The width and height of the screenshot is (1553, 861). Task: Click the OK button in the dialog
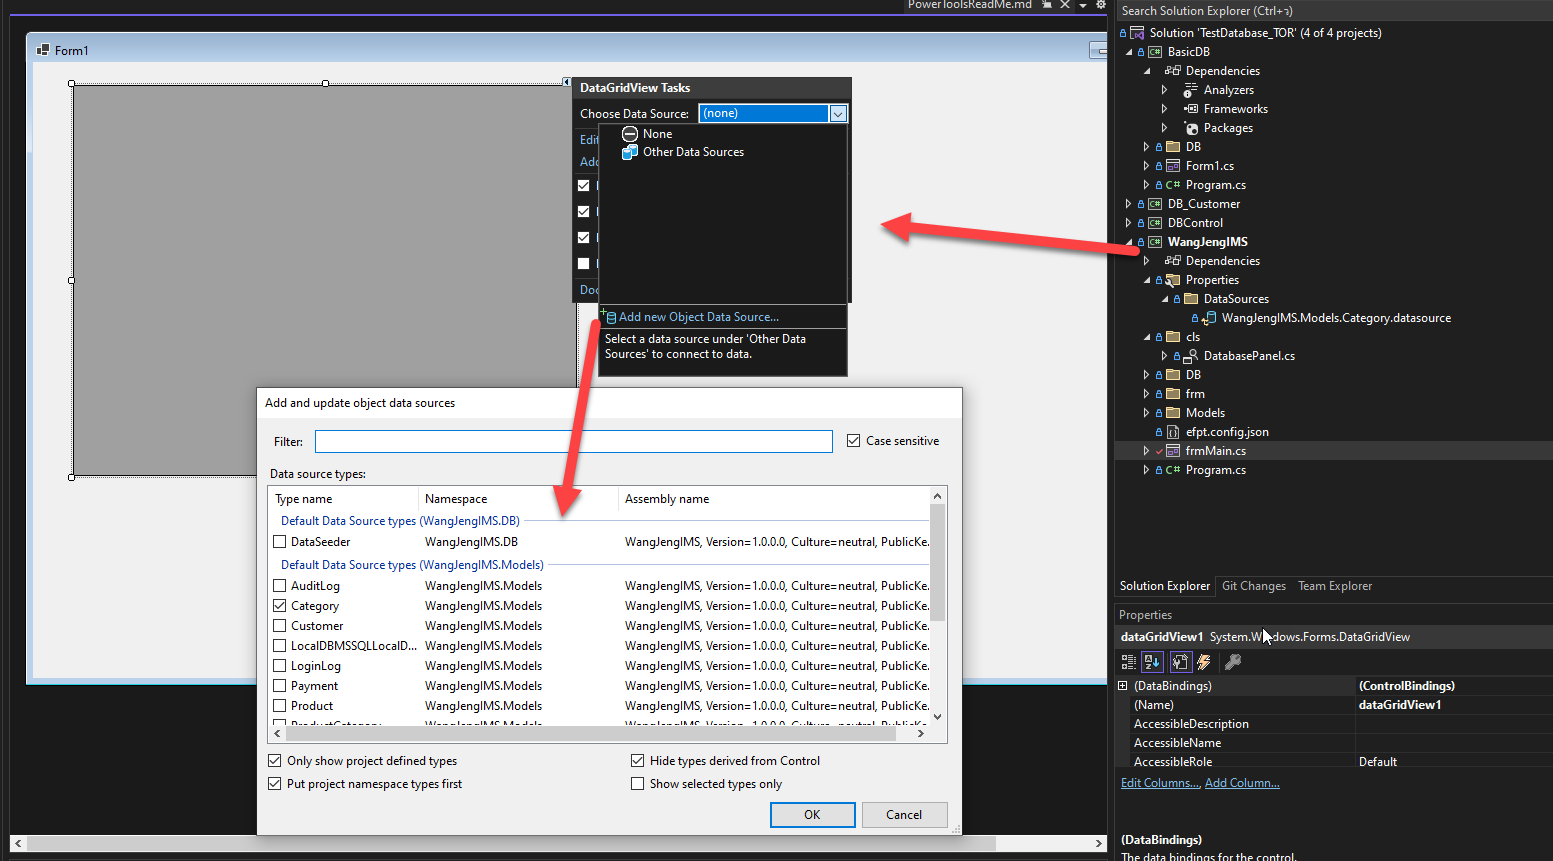(812, 815)
